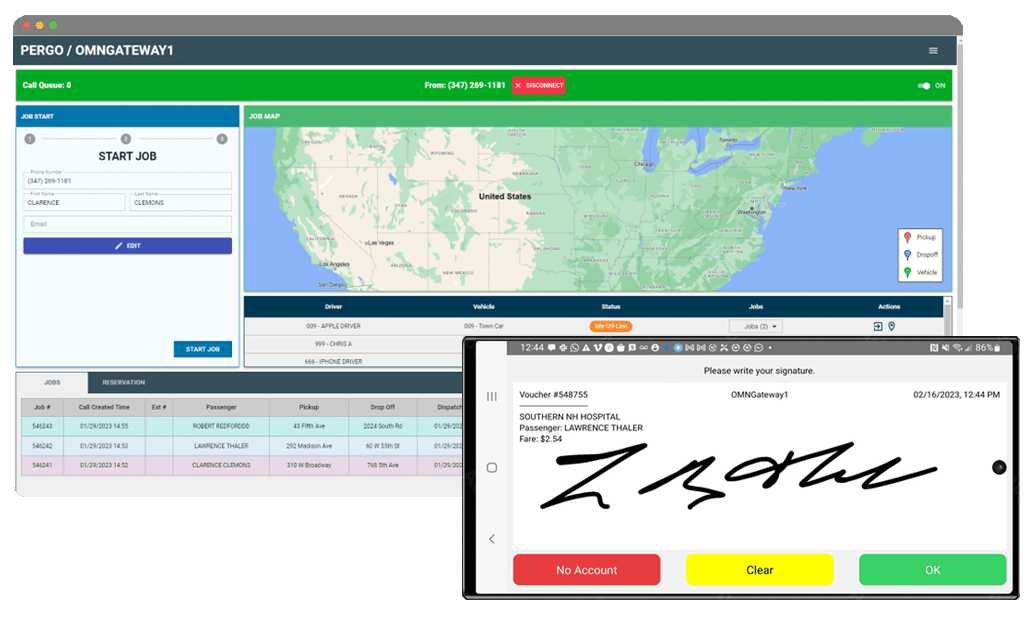Switch to the JOBS tab
The width and height of the screenshot is (1034, 624).
click(x=52, y=383)
